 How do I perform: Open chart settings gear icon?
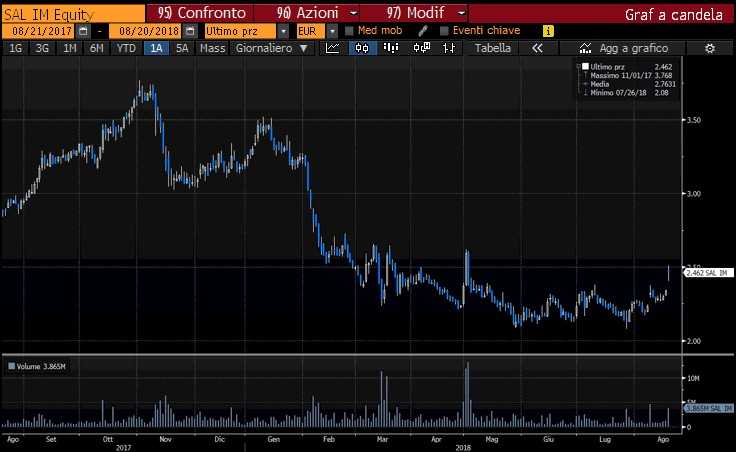pos(710,48)
